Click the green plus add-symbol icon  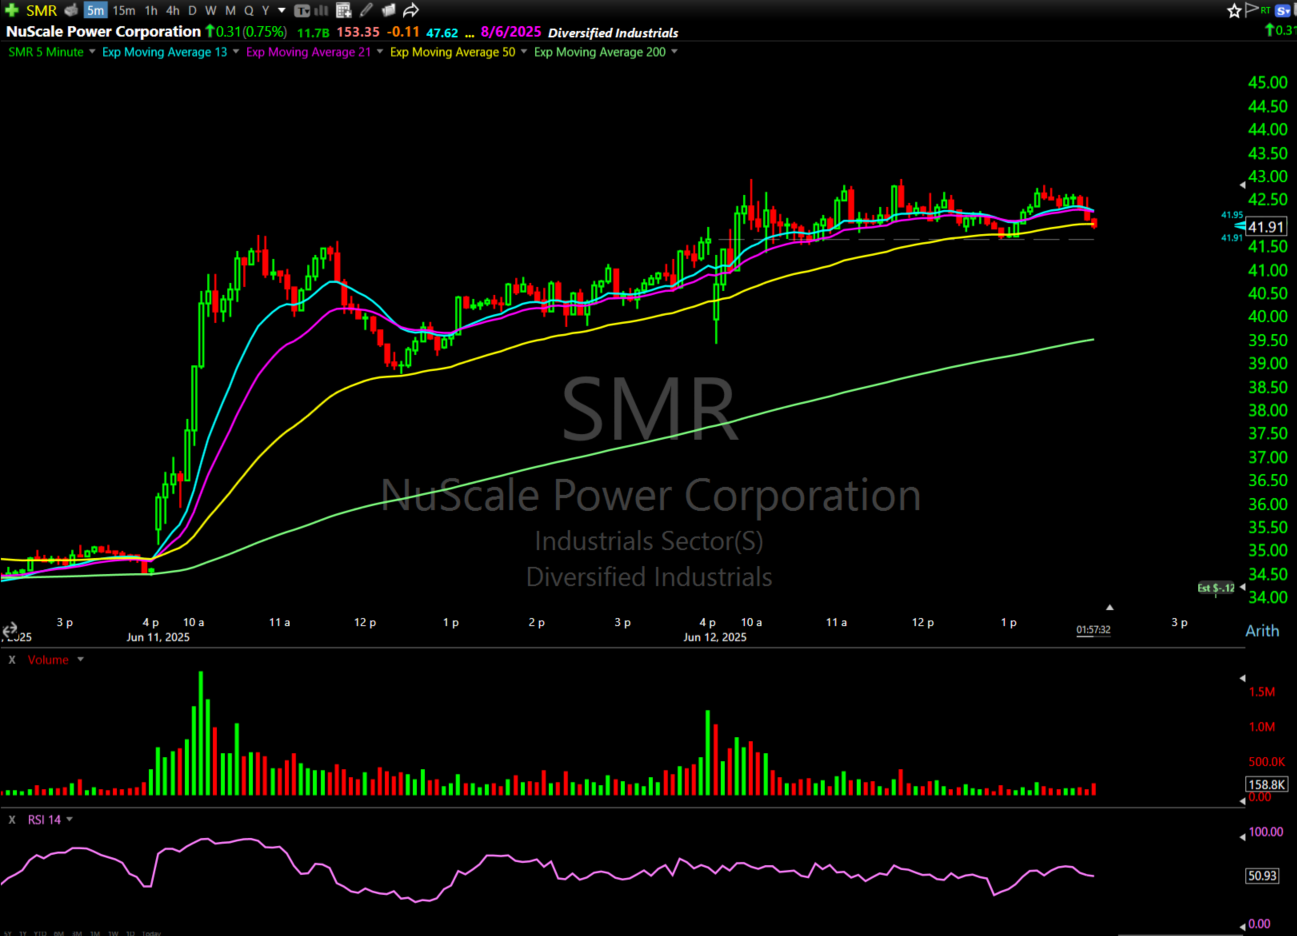[12, 10]
